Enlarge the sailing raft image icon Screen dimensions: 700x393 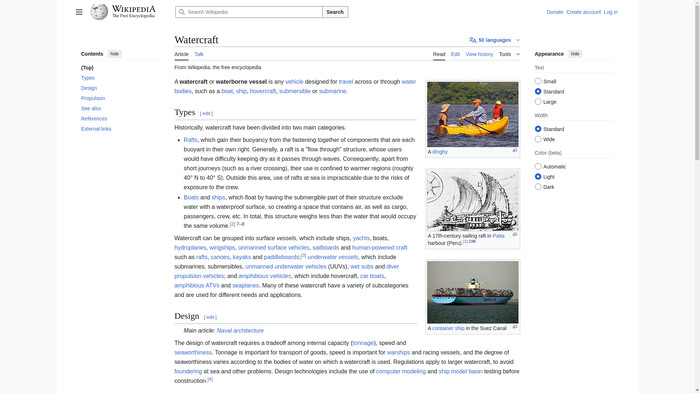click(515, 234)
